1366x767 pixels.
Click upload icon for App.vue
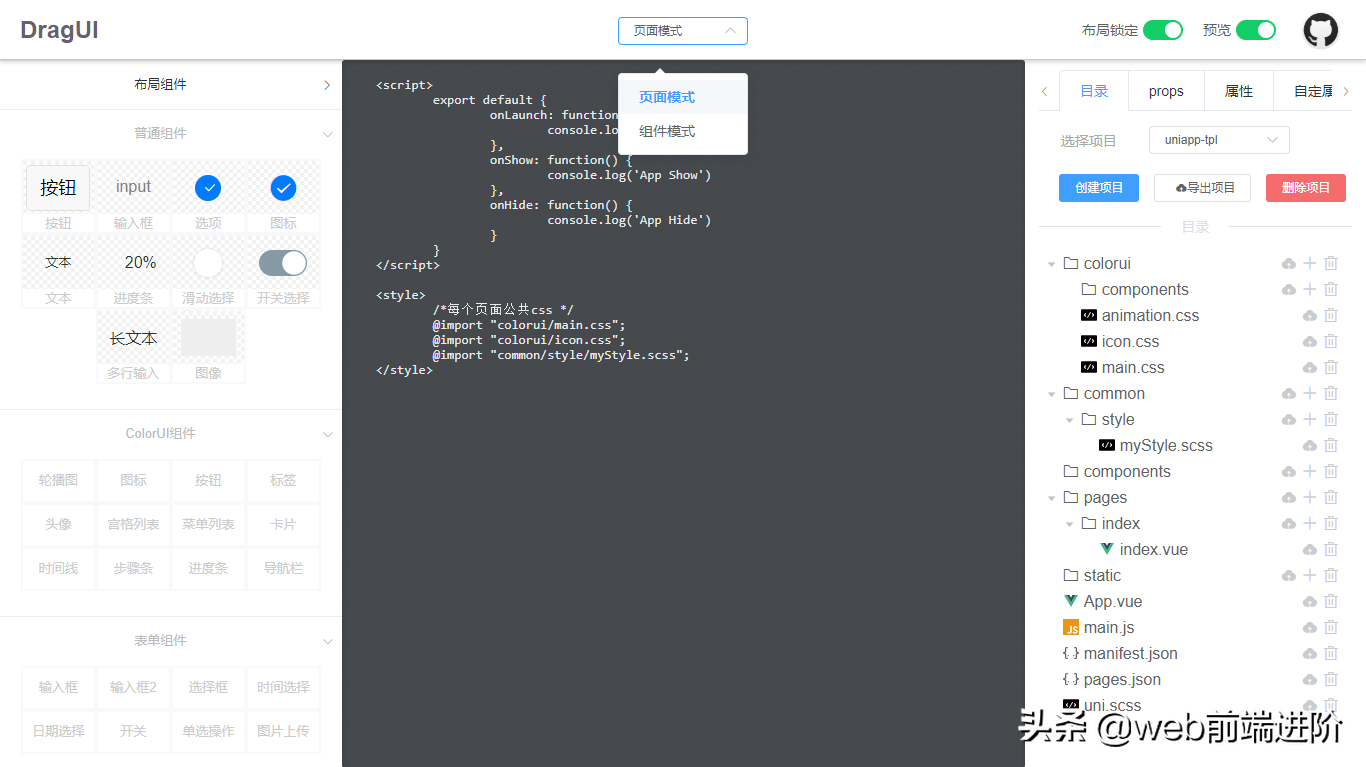click(x=1310, y=601)
